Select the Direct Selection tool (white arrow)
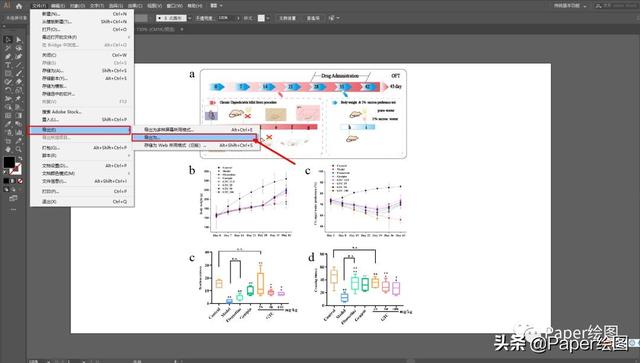This screenshot has width=640, height=363. click(x=18, y=40)
